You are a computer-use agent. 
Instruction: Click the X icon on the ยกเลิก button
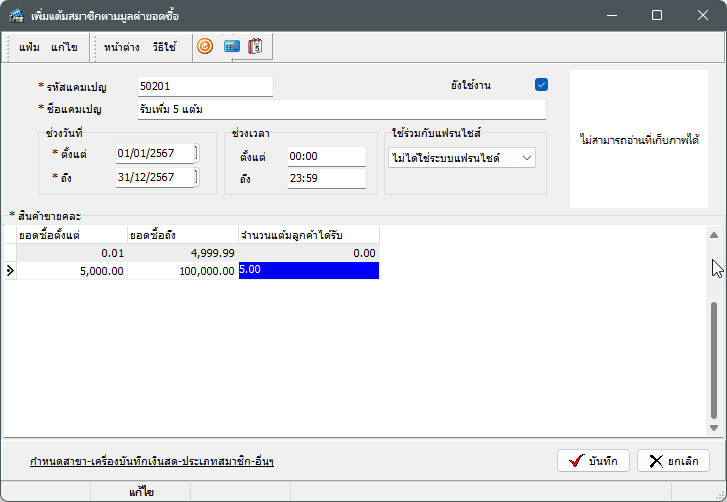pos(656,461)
